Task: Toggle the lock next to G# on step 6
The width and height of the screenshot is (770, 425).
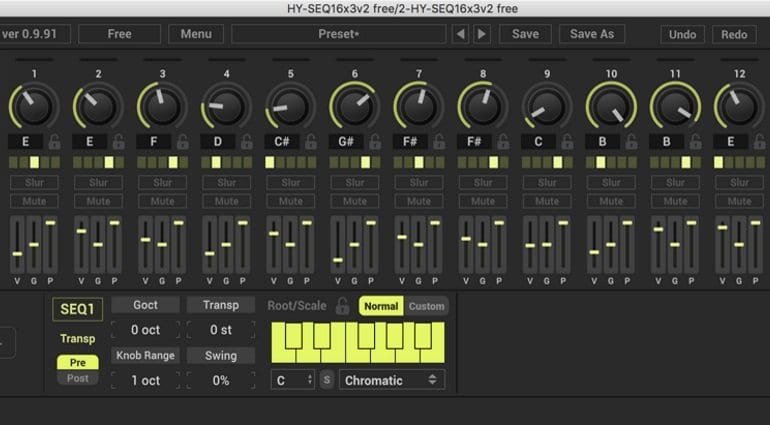Action: pos(375,142)
